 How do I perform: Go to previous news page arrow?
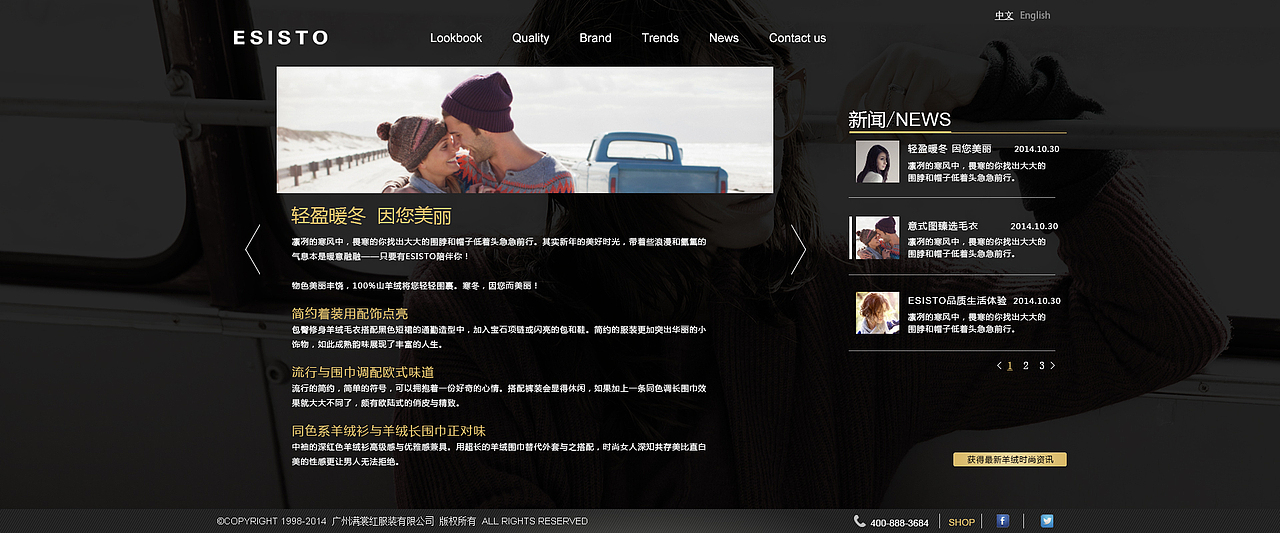point(999,366)
